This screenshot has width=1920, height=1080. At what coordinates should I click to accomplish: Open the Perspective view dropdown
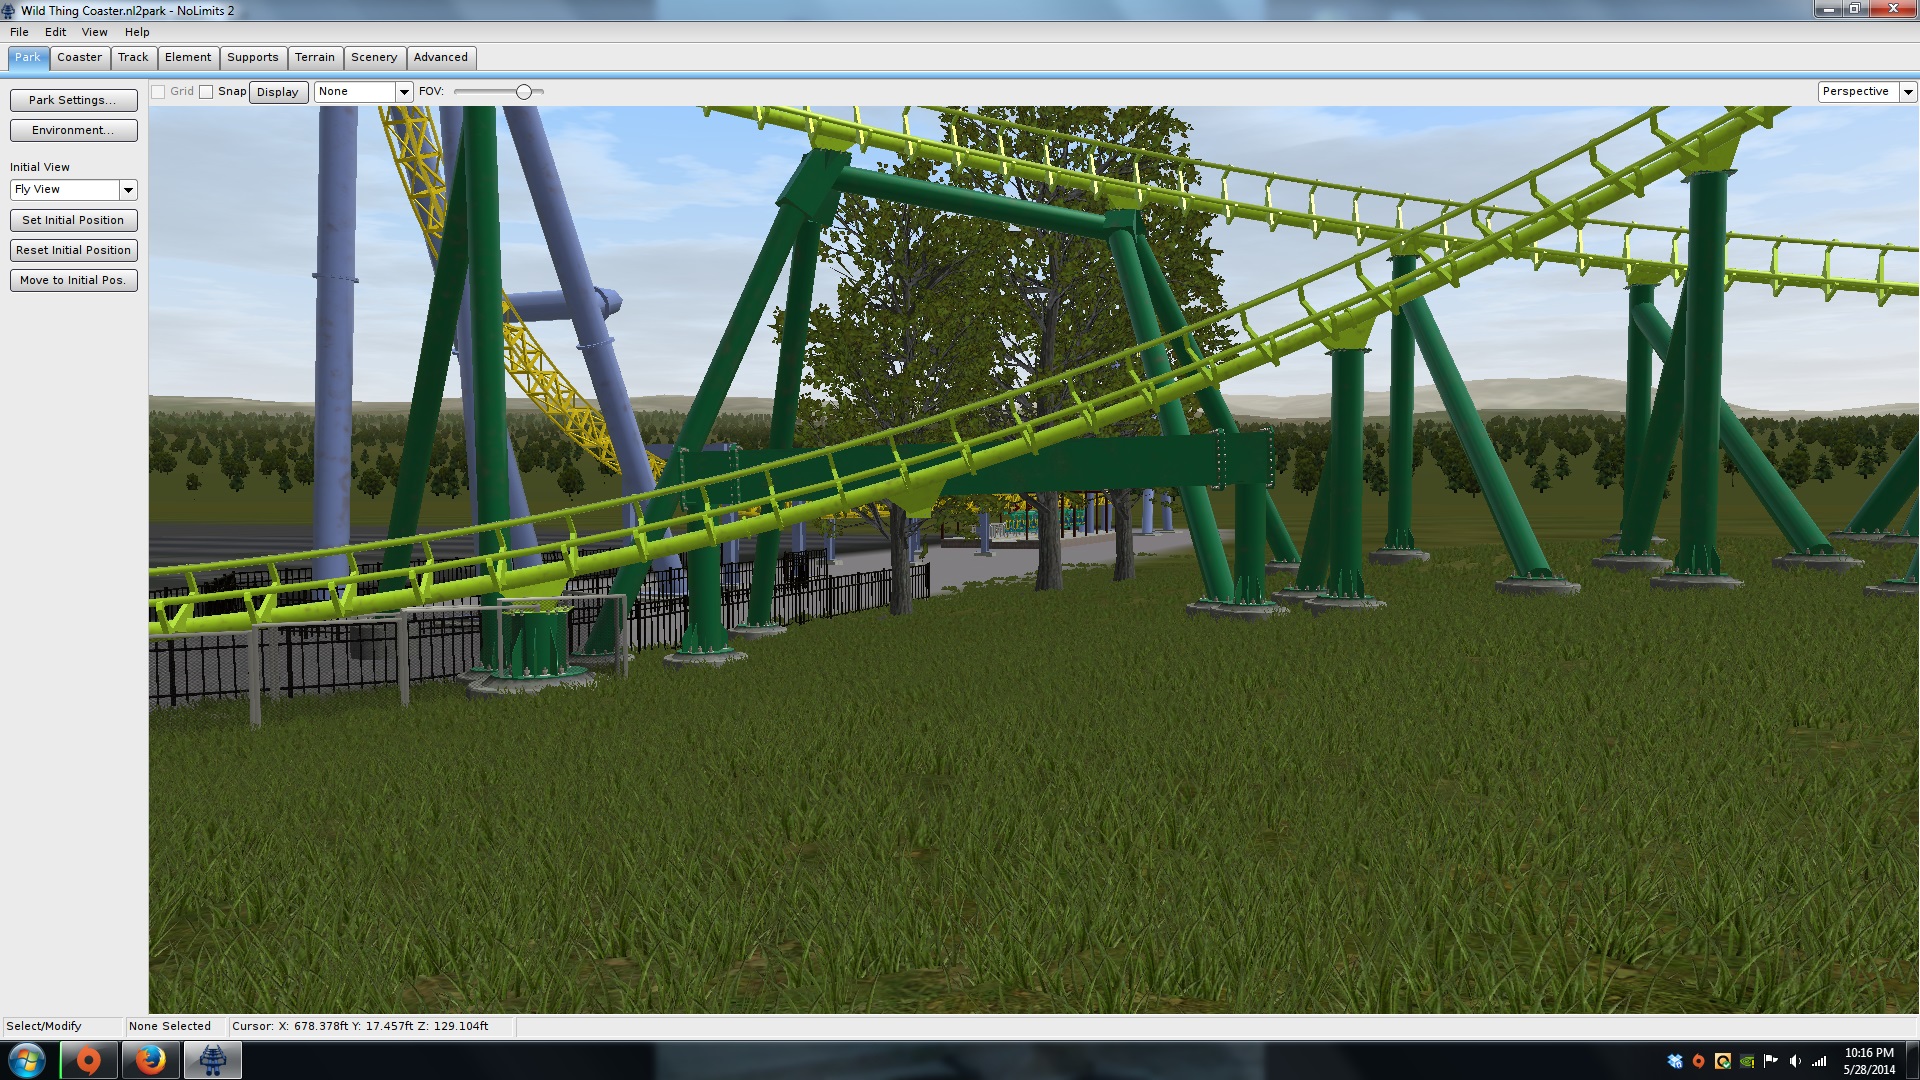[1907, 92]
